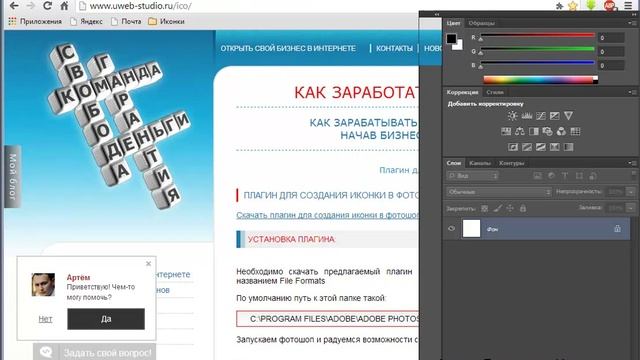The width and height of the screenshot is (640, 360).
Task: Open the Chrome hamburger menu
Action: tap(629, 6)
